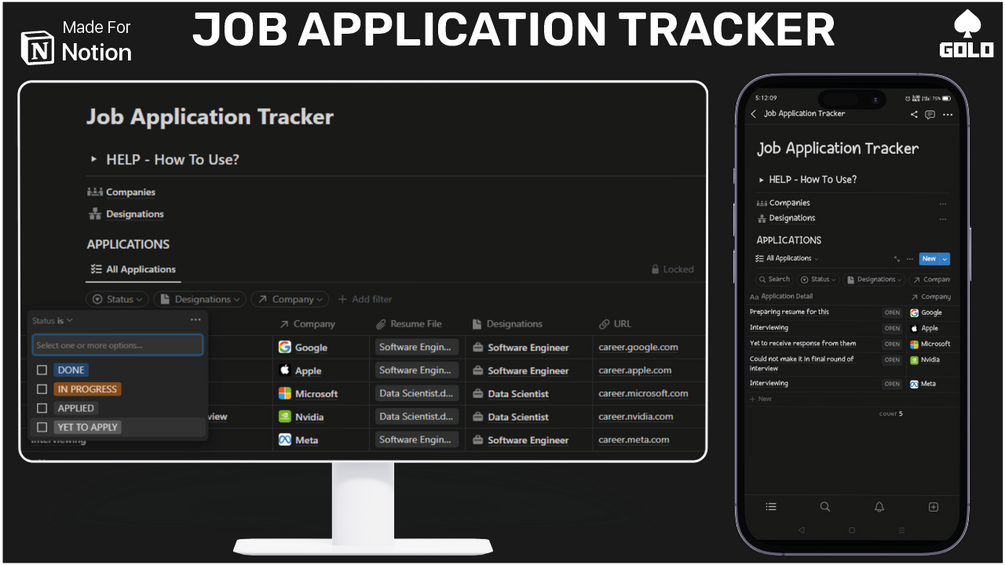Screen dimensions: 1005x565
Task: Click briefcase icon in Apple row designation
Action: [478, 370]
